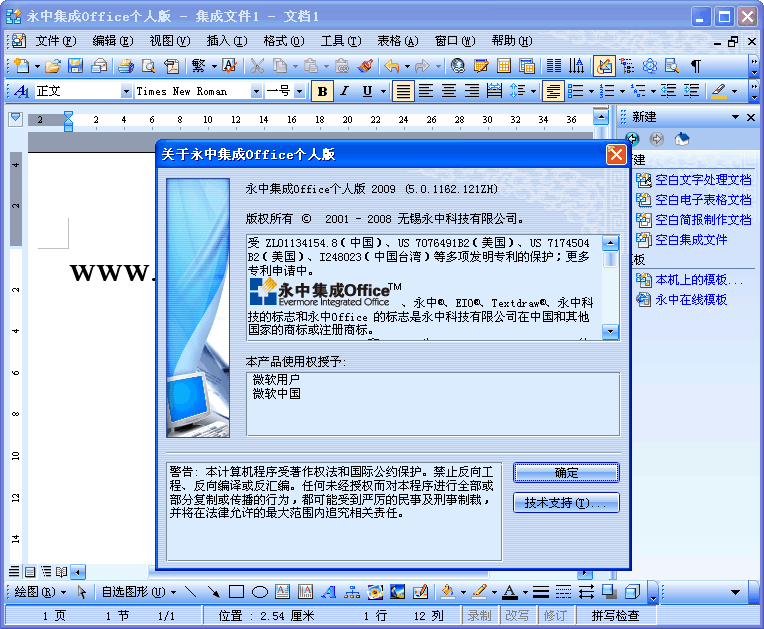Click the font color A swatch

click(510, 592)
